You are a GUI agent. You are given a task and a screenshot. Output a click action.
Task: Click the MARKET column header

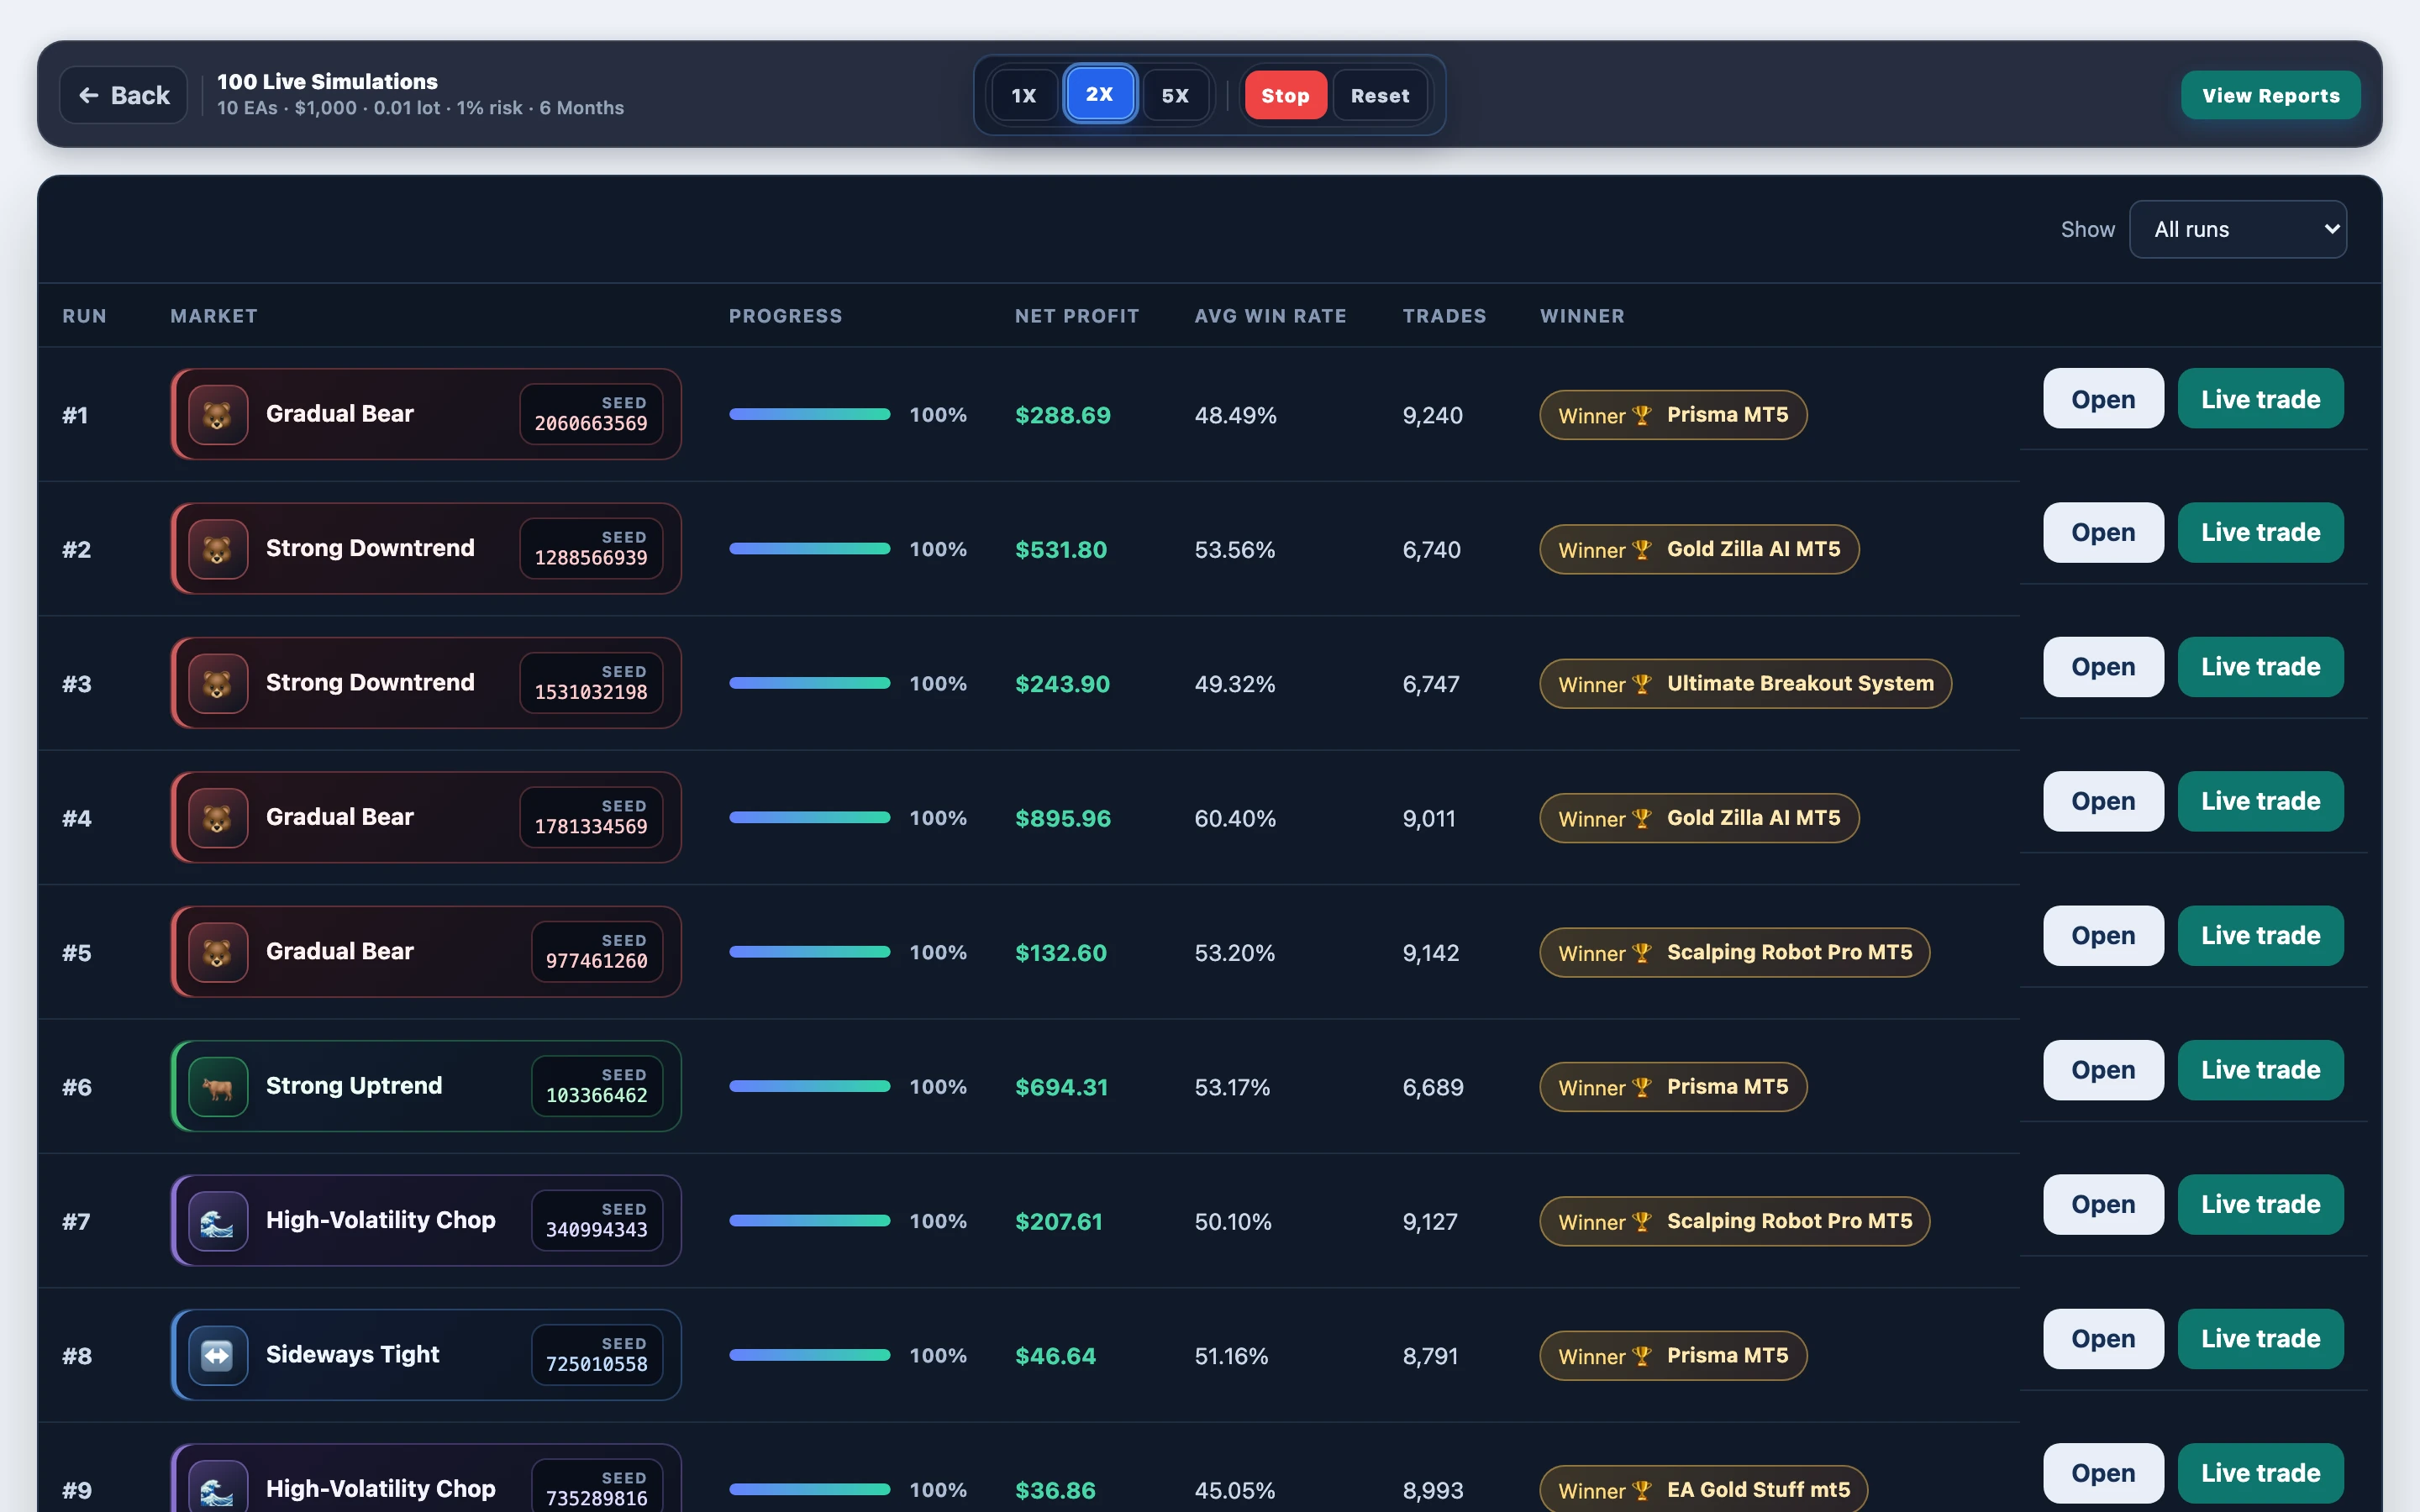click(214, 316)
